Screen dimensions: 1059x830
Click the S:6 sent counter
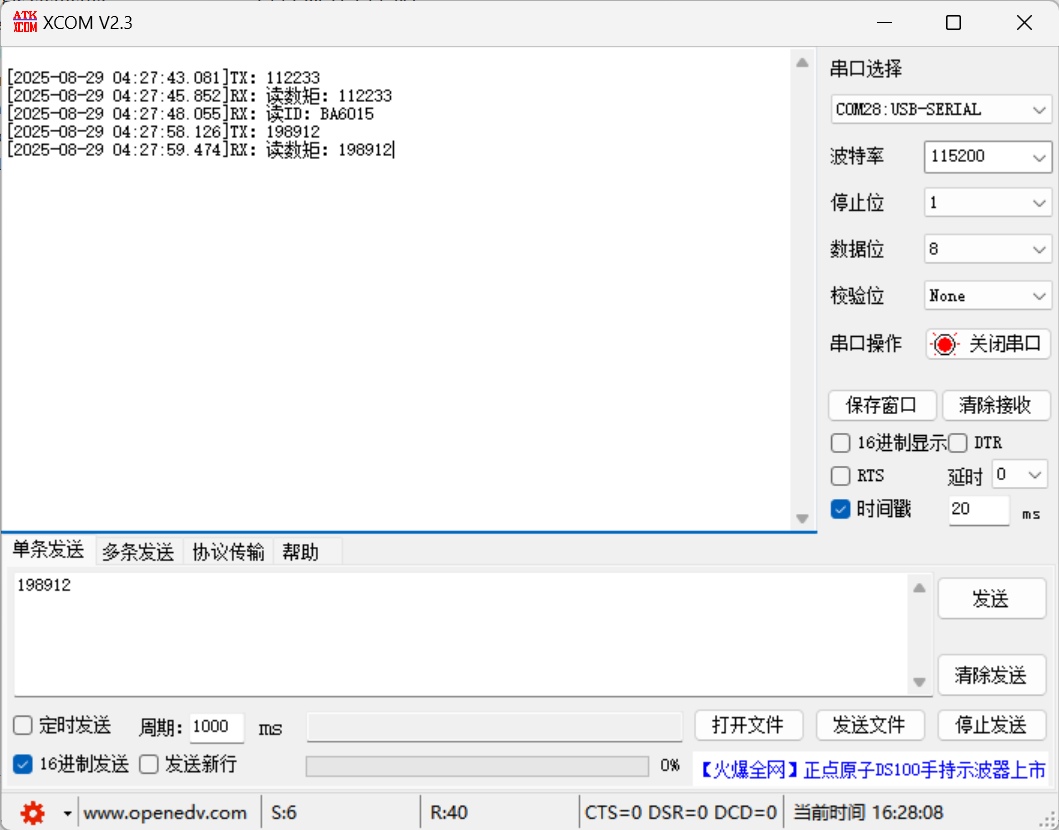point(284,813)
